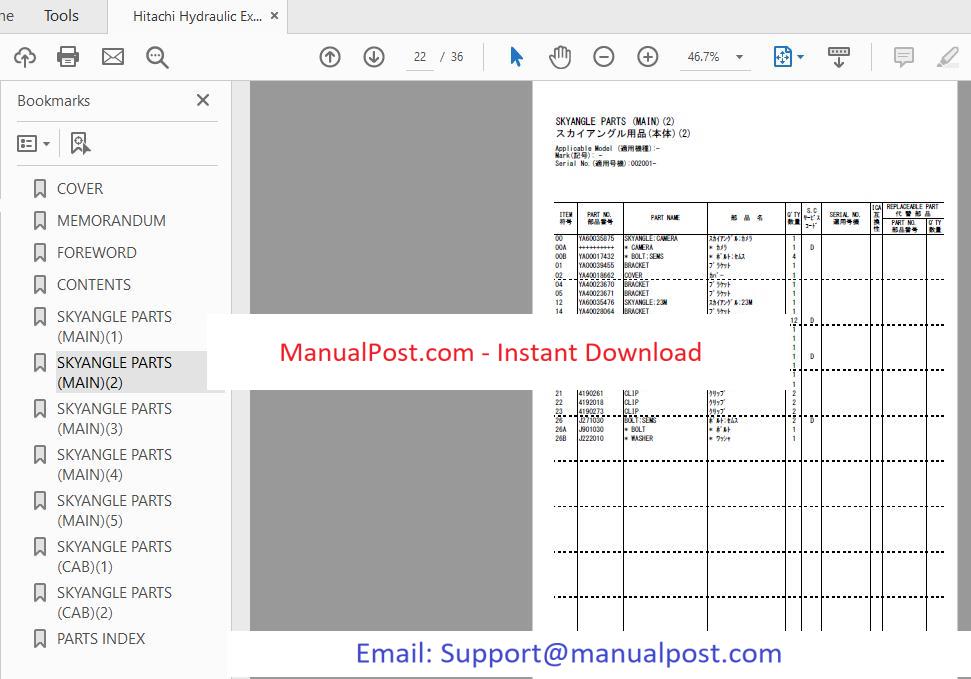This screenshot has width=971, height=679.
Task: Zoom in with the plus icon
Action: pos(648,57)
